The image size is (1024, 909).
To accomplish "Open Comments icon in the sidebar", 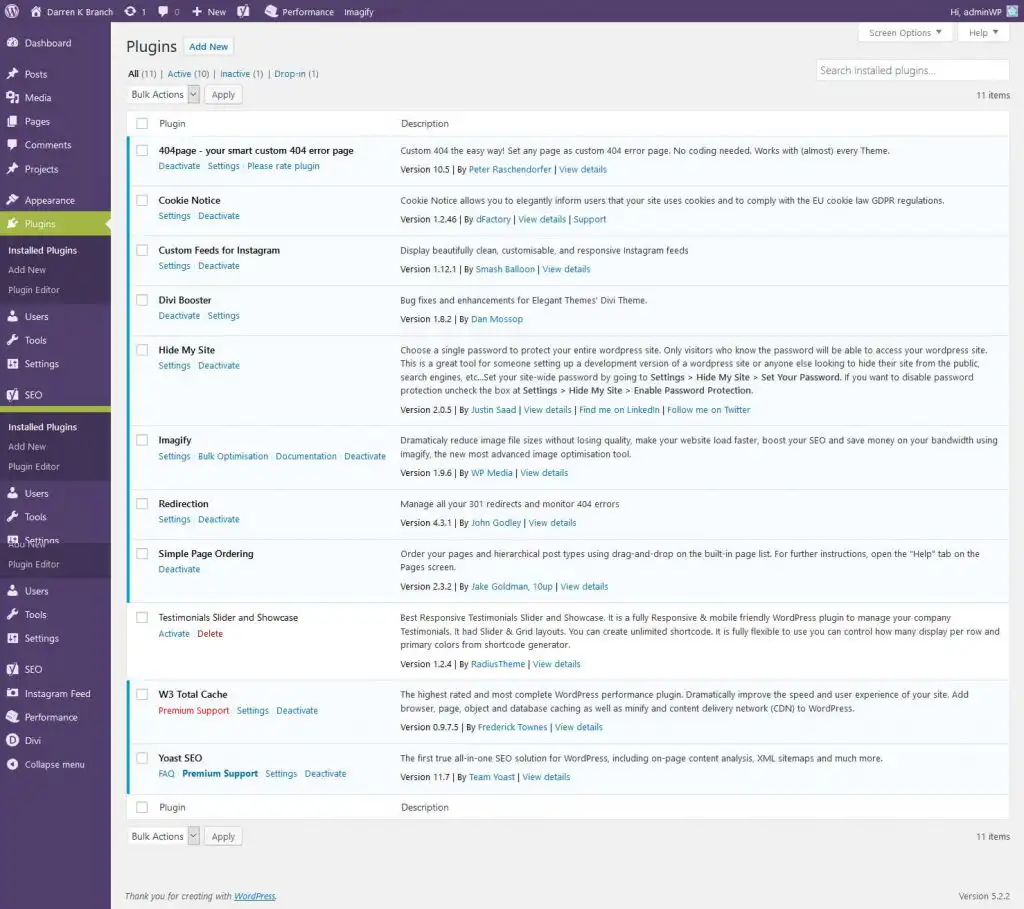I will point(12,145).
